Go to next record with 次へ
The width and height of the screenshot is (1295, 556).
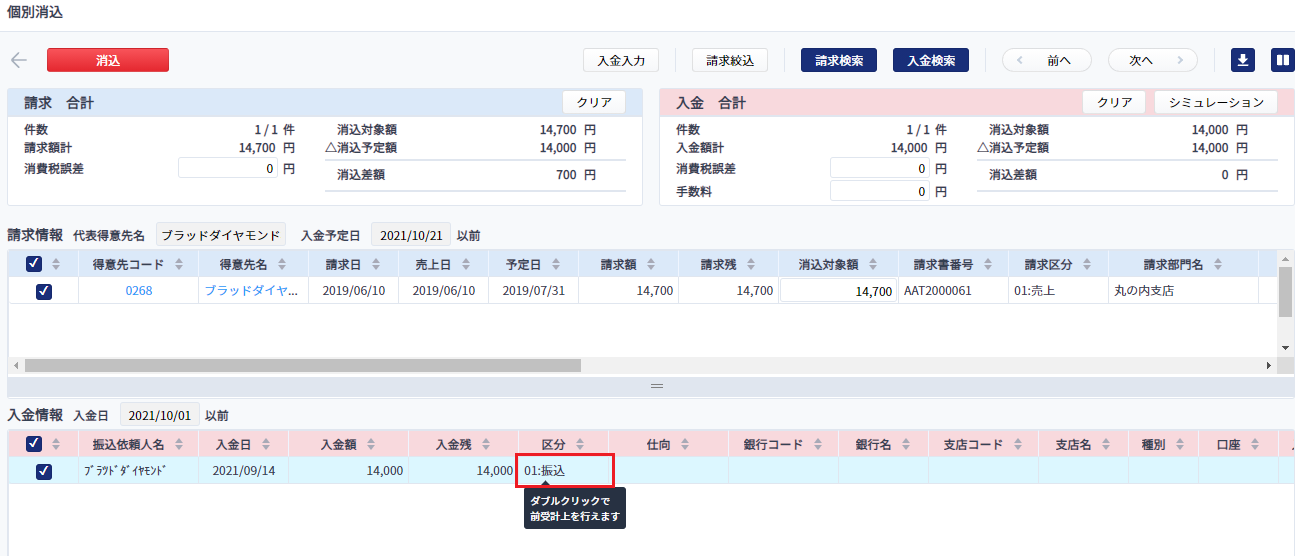coord(1153,60)
